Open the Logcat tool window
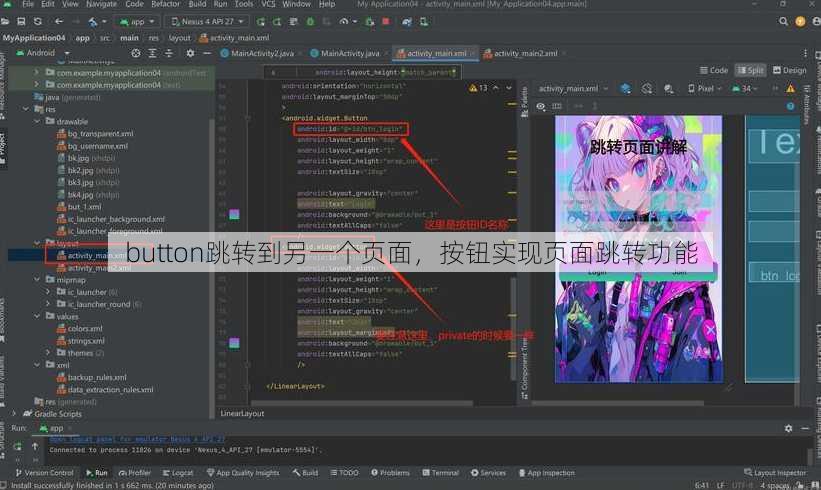This screenshot has width=821, height=490. 177,473
